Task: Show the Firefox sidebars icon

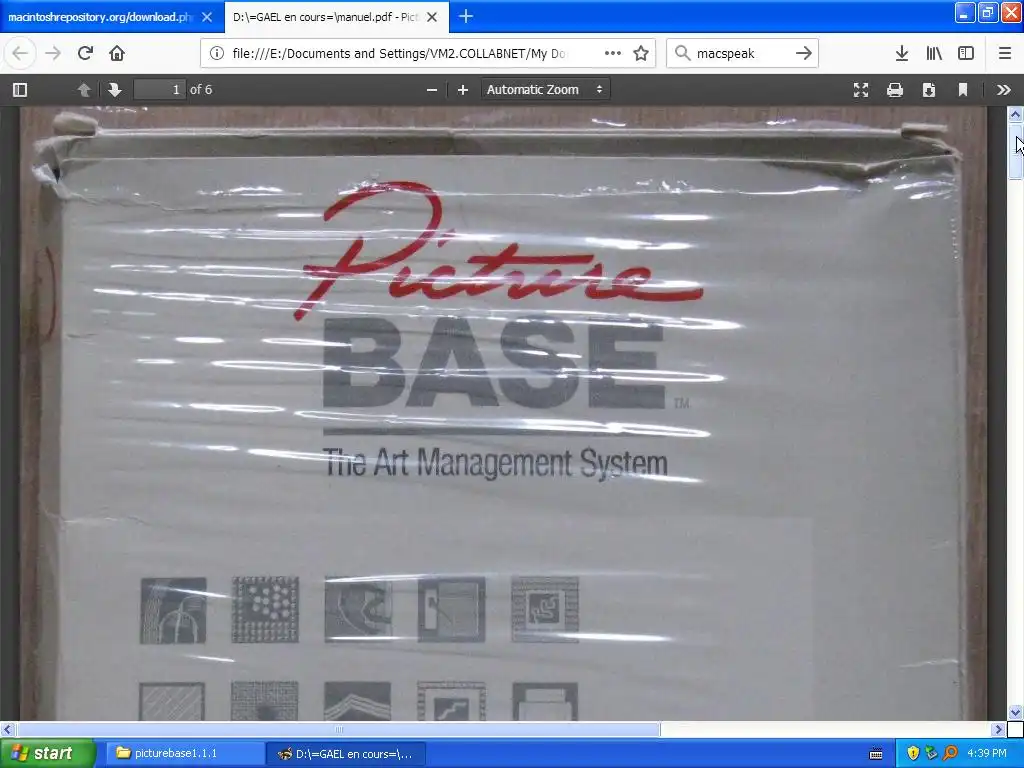Action: coord(966,53)
